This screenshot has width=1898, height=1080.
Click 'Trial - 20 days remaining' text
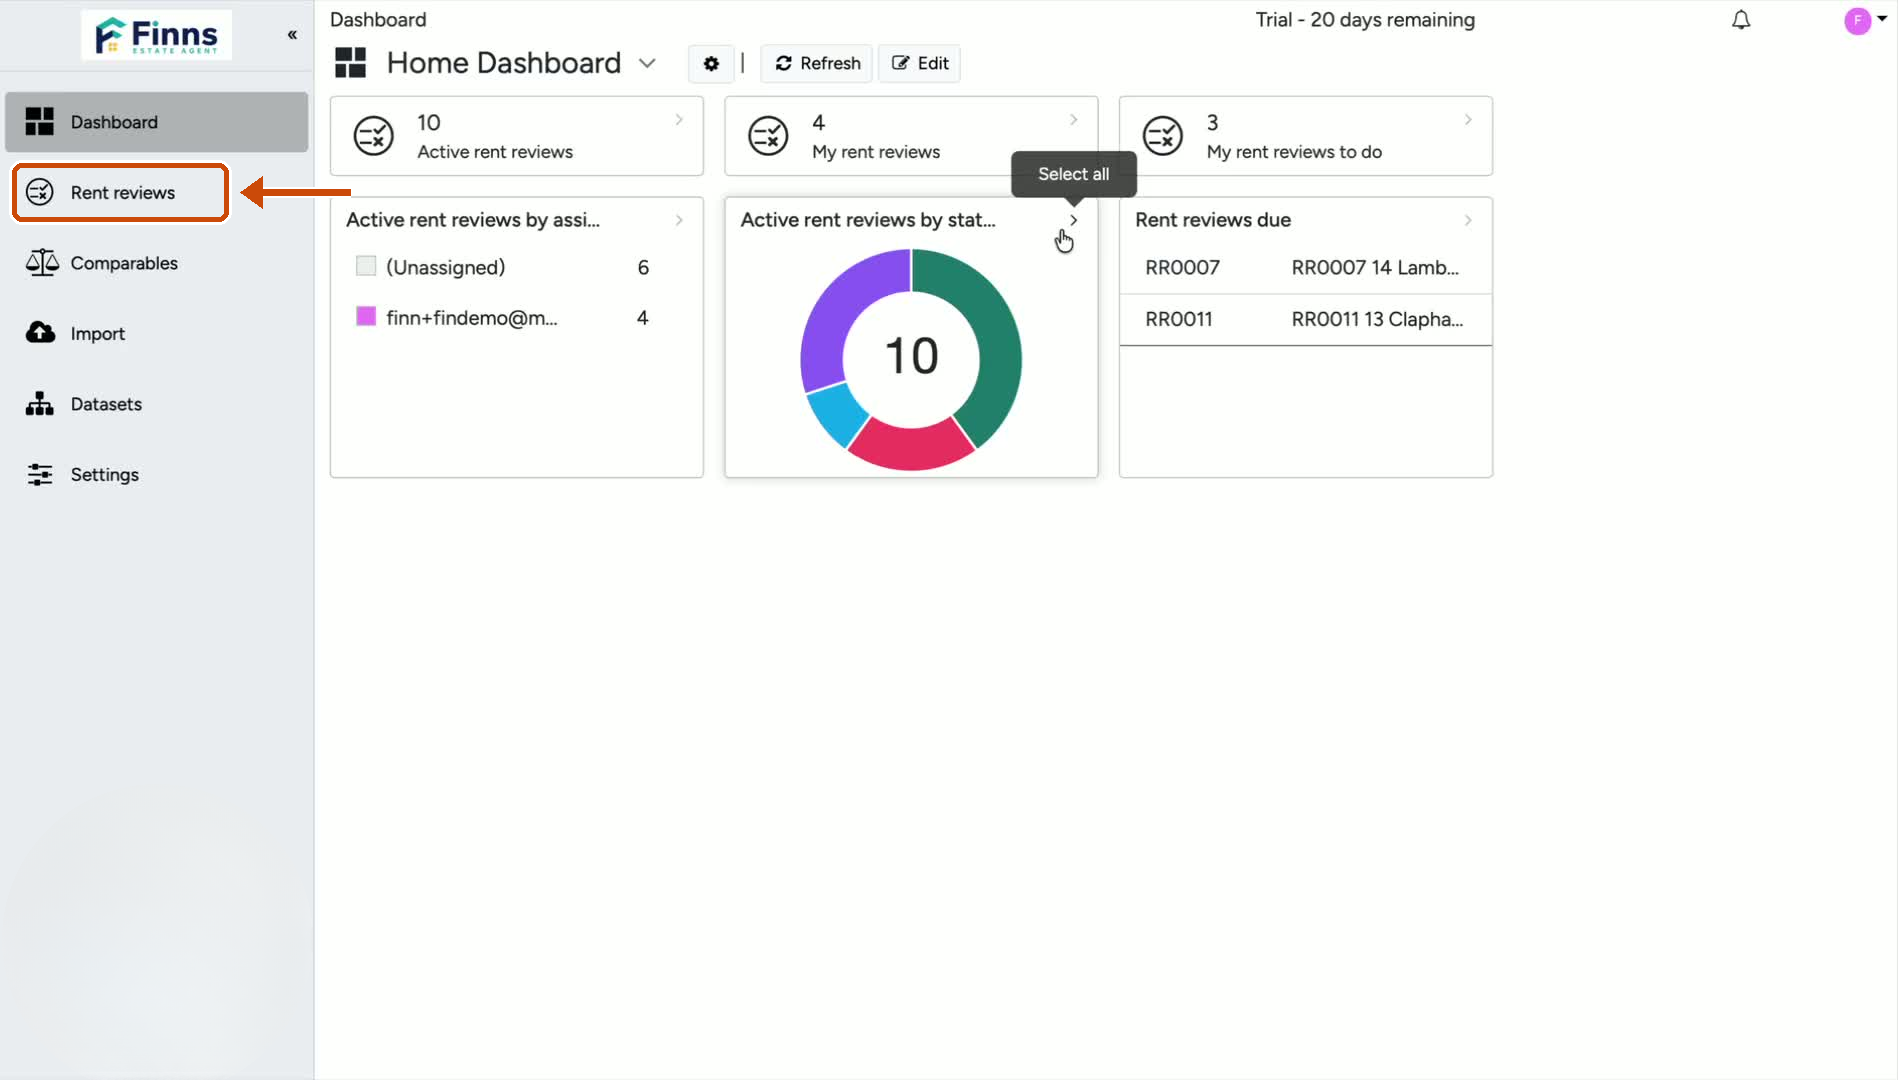coord(1365,20)
